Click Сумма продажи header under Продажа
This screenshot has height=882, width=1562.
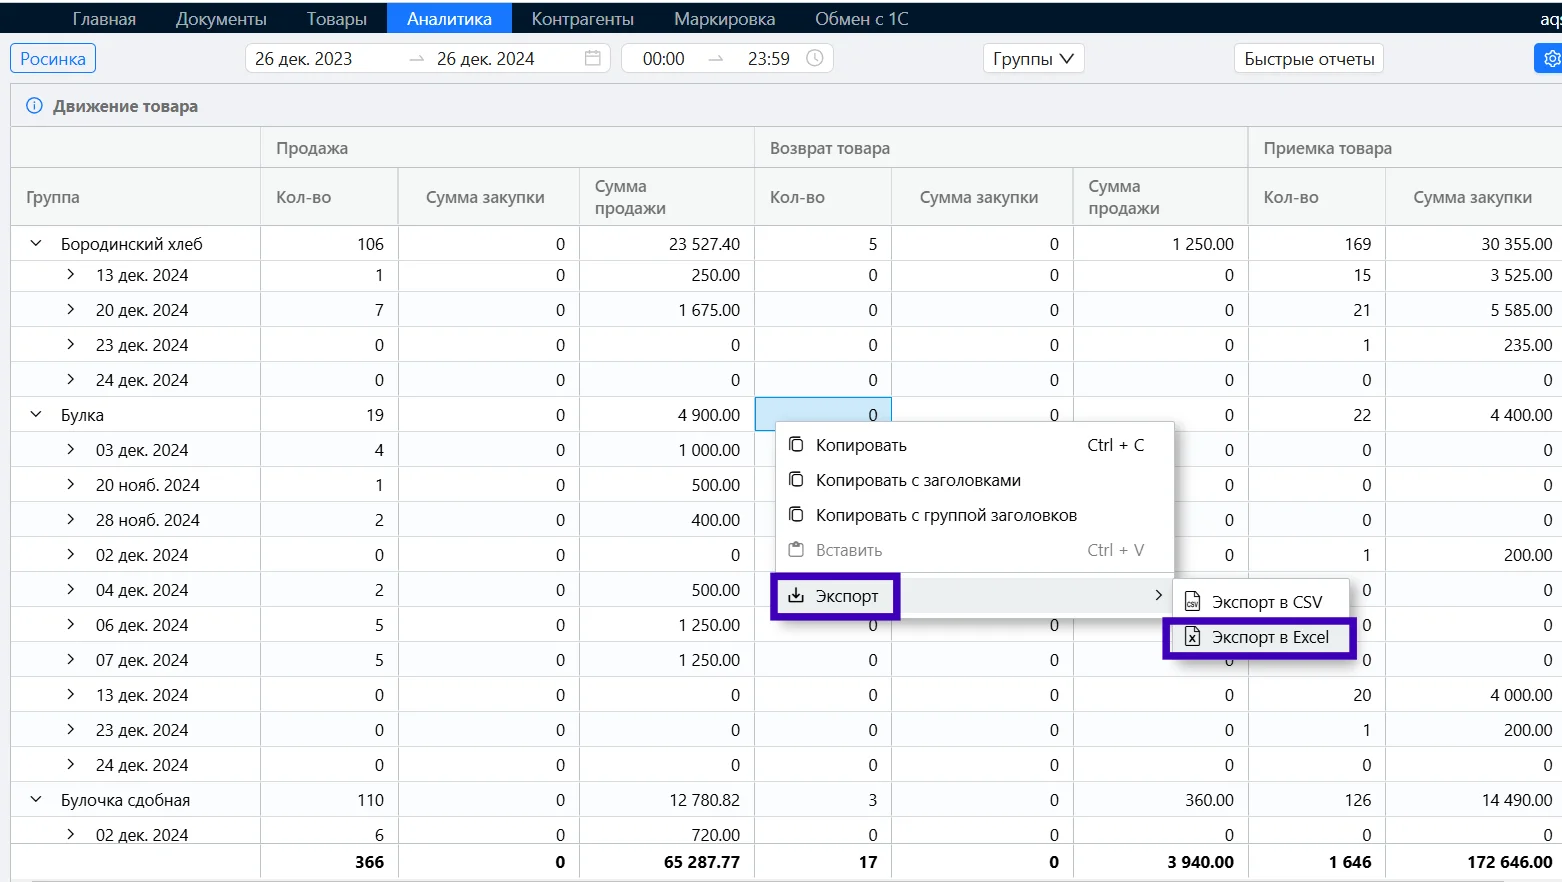(x=667, y=197)
